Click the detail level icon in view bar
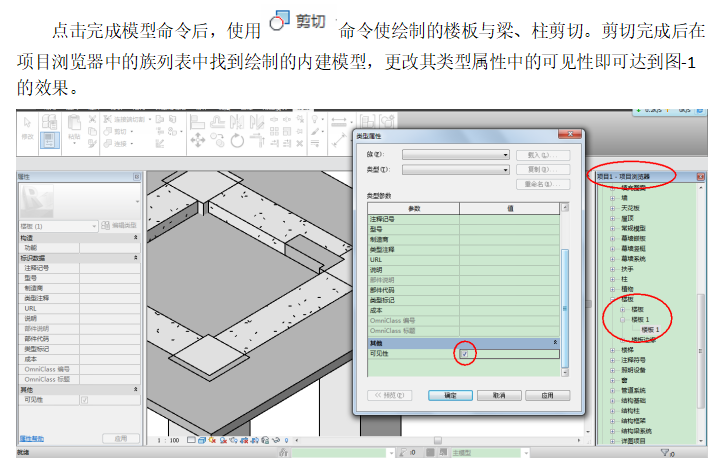 [191, 440]
